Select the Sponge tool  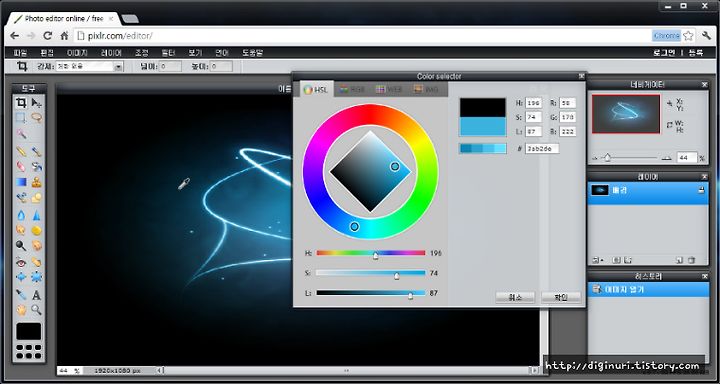point(37,230)
